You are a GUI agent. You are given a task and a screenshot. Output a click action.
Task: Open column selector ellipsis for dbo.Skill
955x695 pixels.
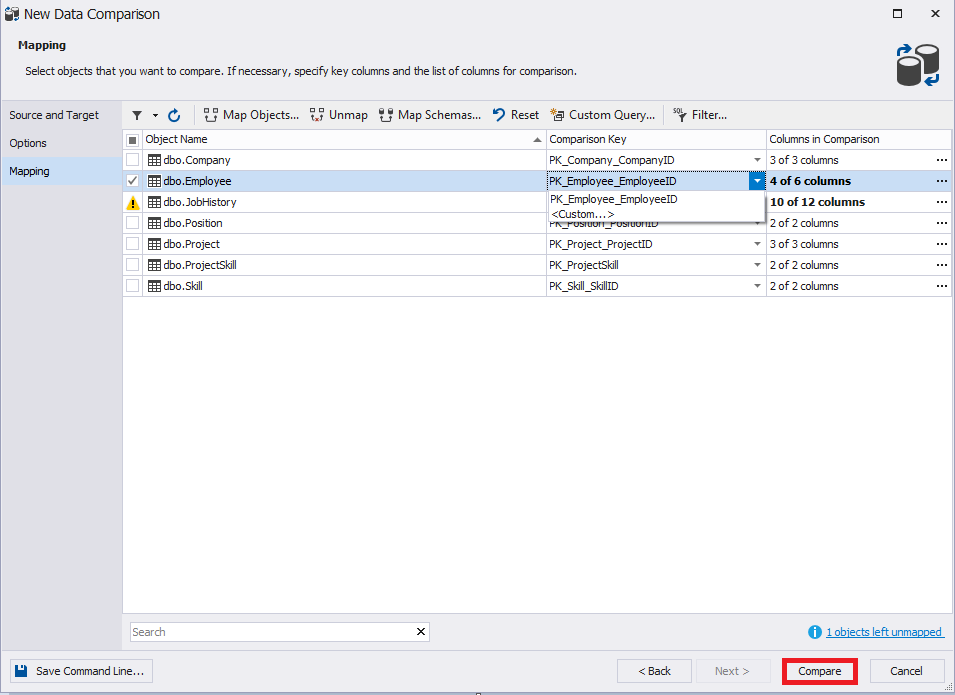[942, 286]
